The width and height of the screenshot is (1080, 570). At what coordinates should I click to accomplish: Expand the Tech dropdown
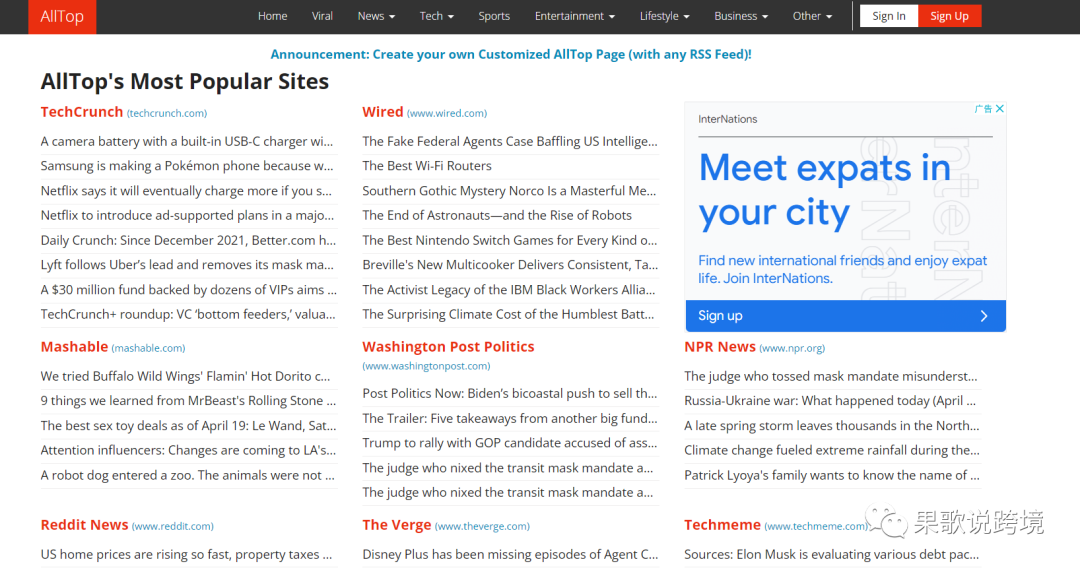tap(437, 16)
